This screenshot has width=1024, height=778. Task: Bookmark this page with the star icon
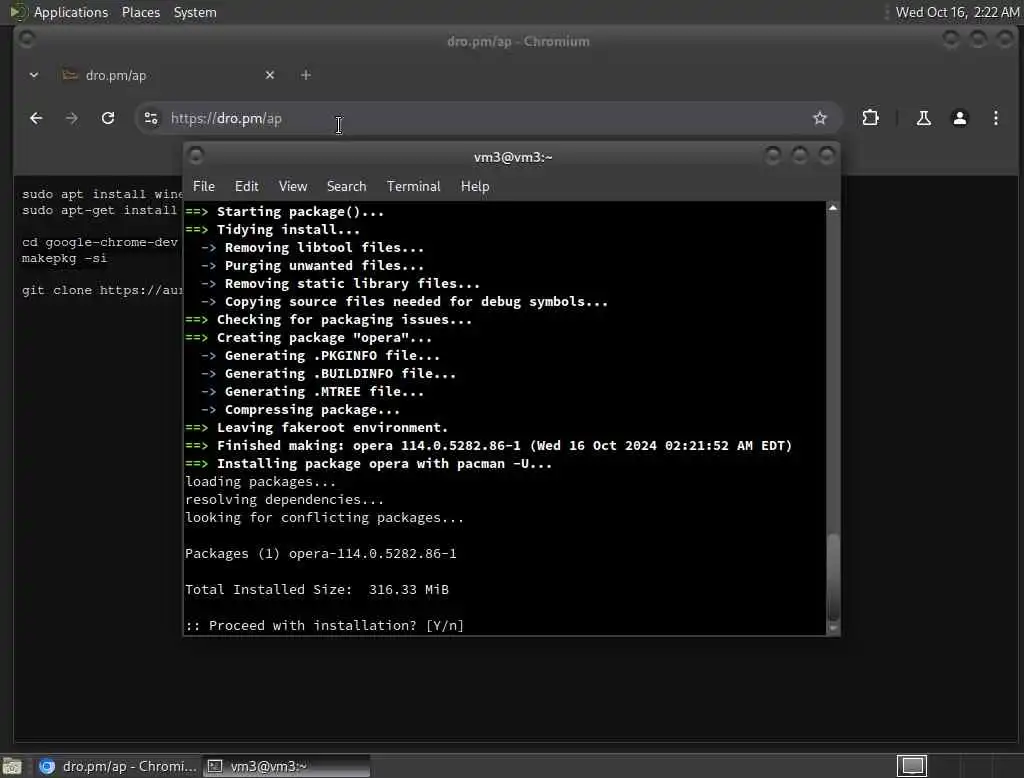820,118
